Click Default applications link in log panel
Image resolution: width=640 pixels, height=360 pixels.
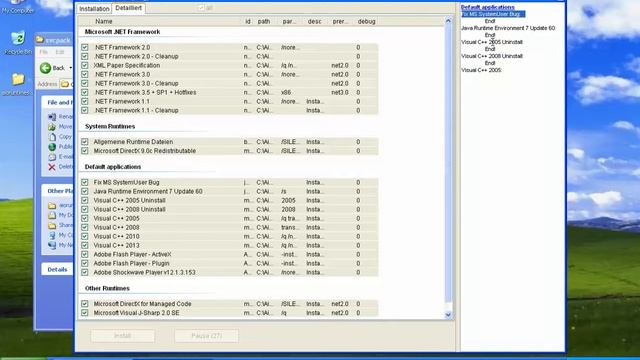(487, 7)
